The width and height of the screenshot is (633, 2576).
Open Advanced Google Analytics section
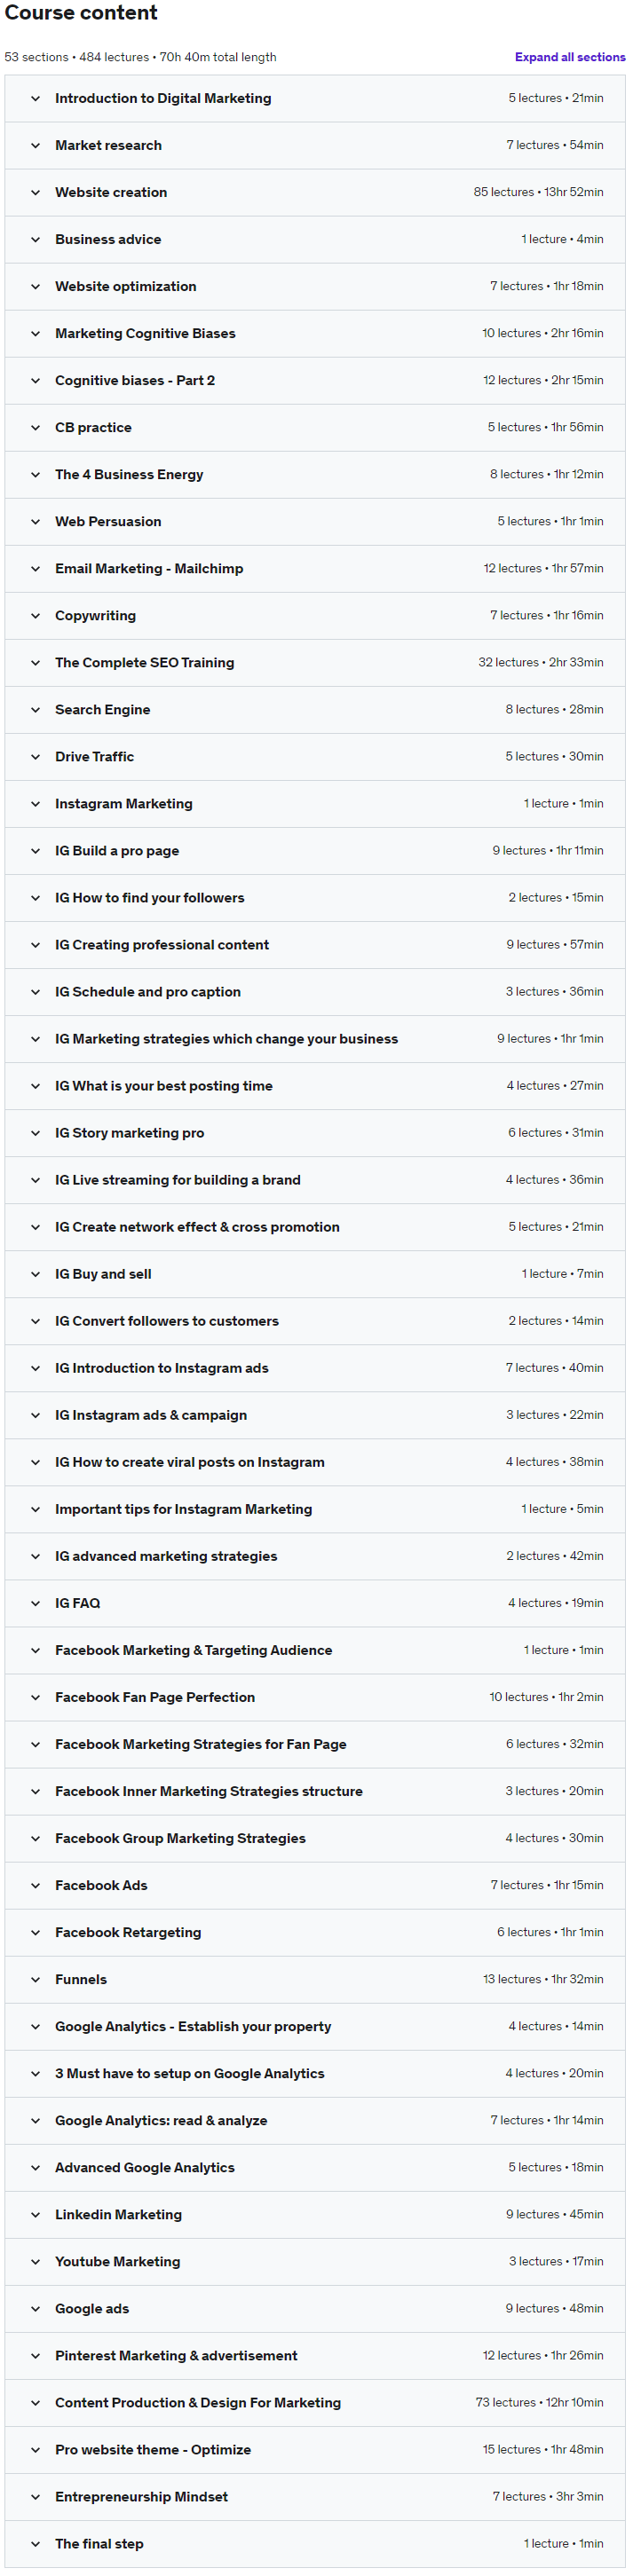pos(315,2166)
